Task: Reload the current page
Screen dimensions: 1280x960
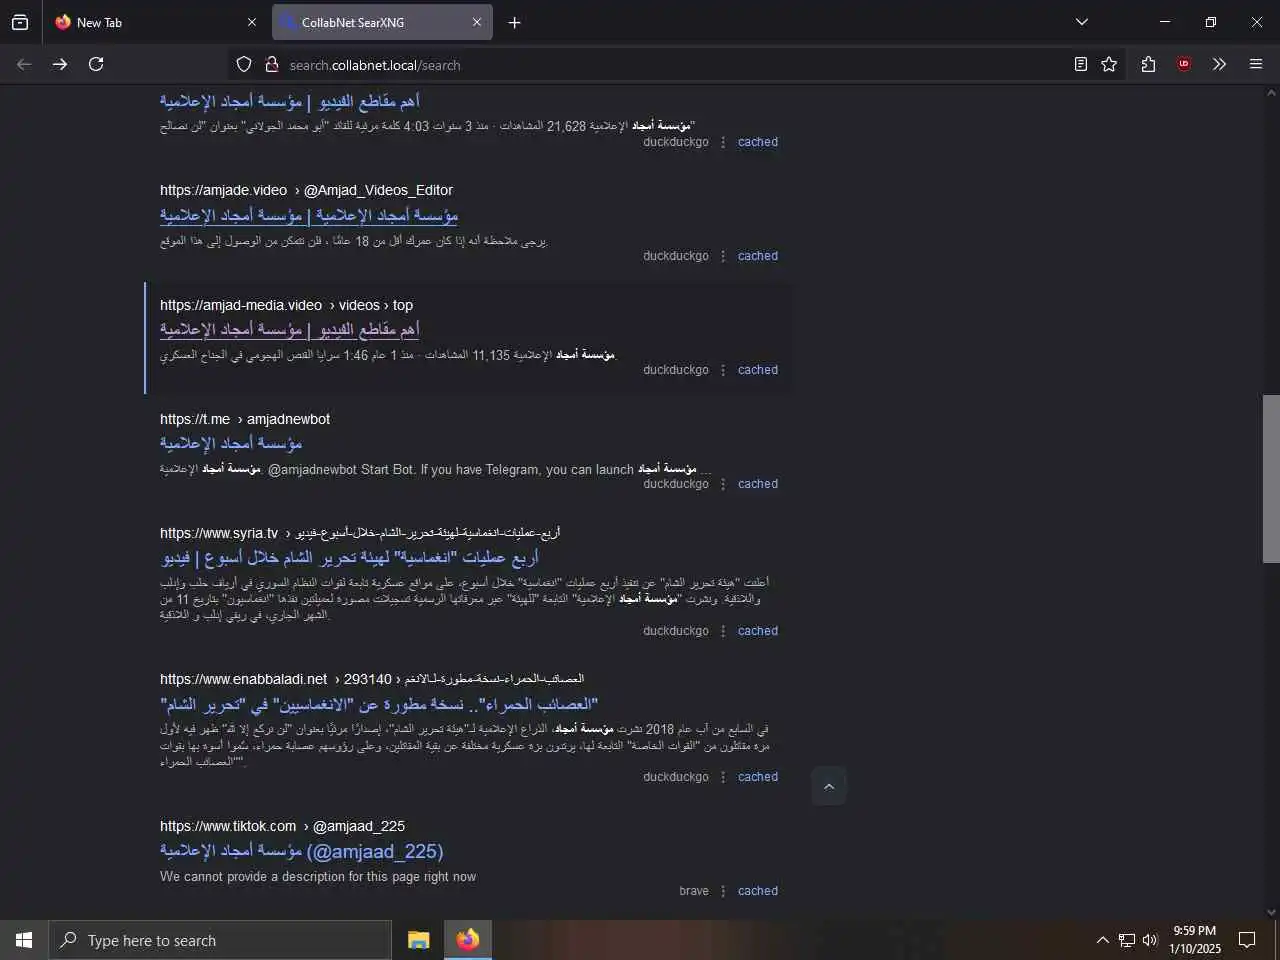Action: (x=96, y=64)
